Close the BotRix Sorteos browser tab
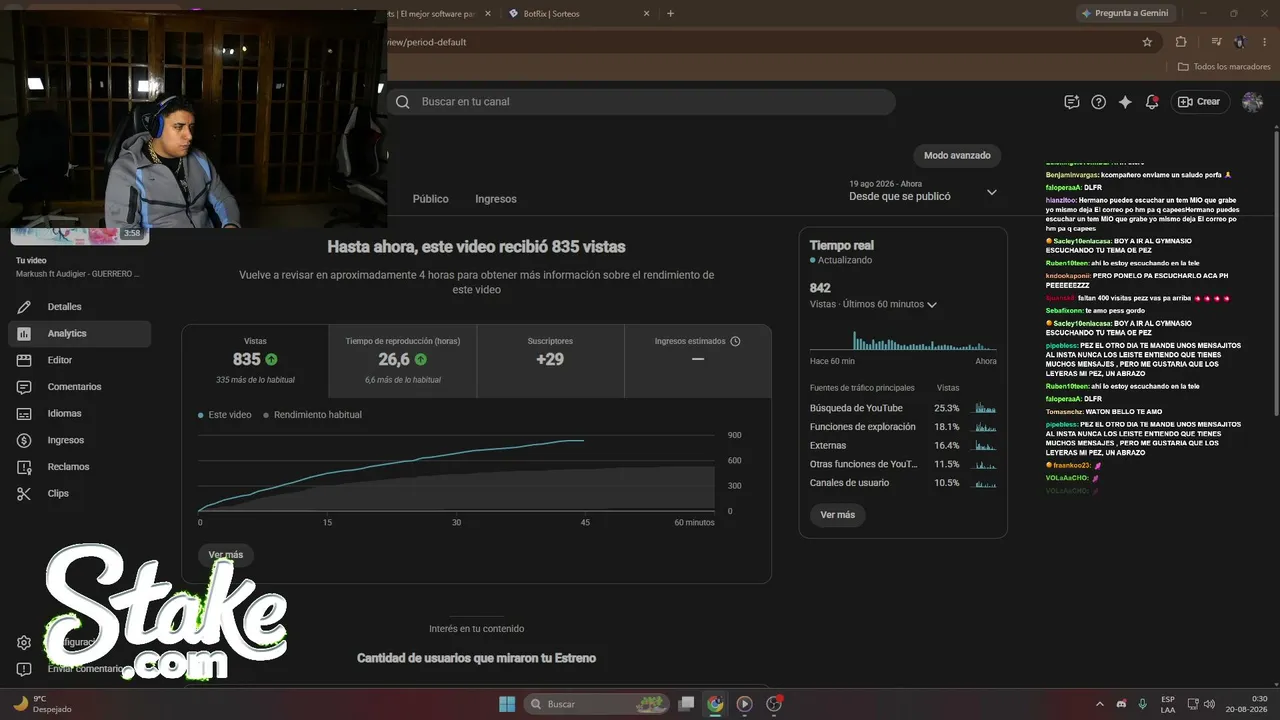The height and width of the screenshot is (720, 1280). (x=647, y=13)
